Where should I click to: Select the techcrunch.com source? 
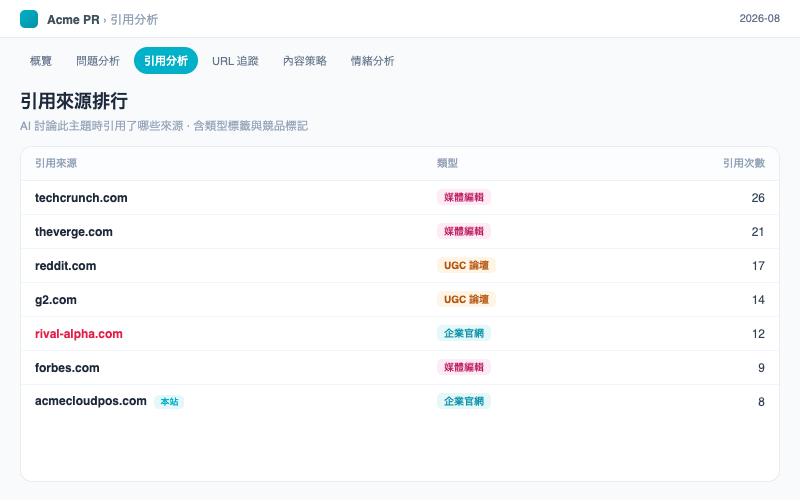(81, 197)
